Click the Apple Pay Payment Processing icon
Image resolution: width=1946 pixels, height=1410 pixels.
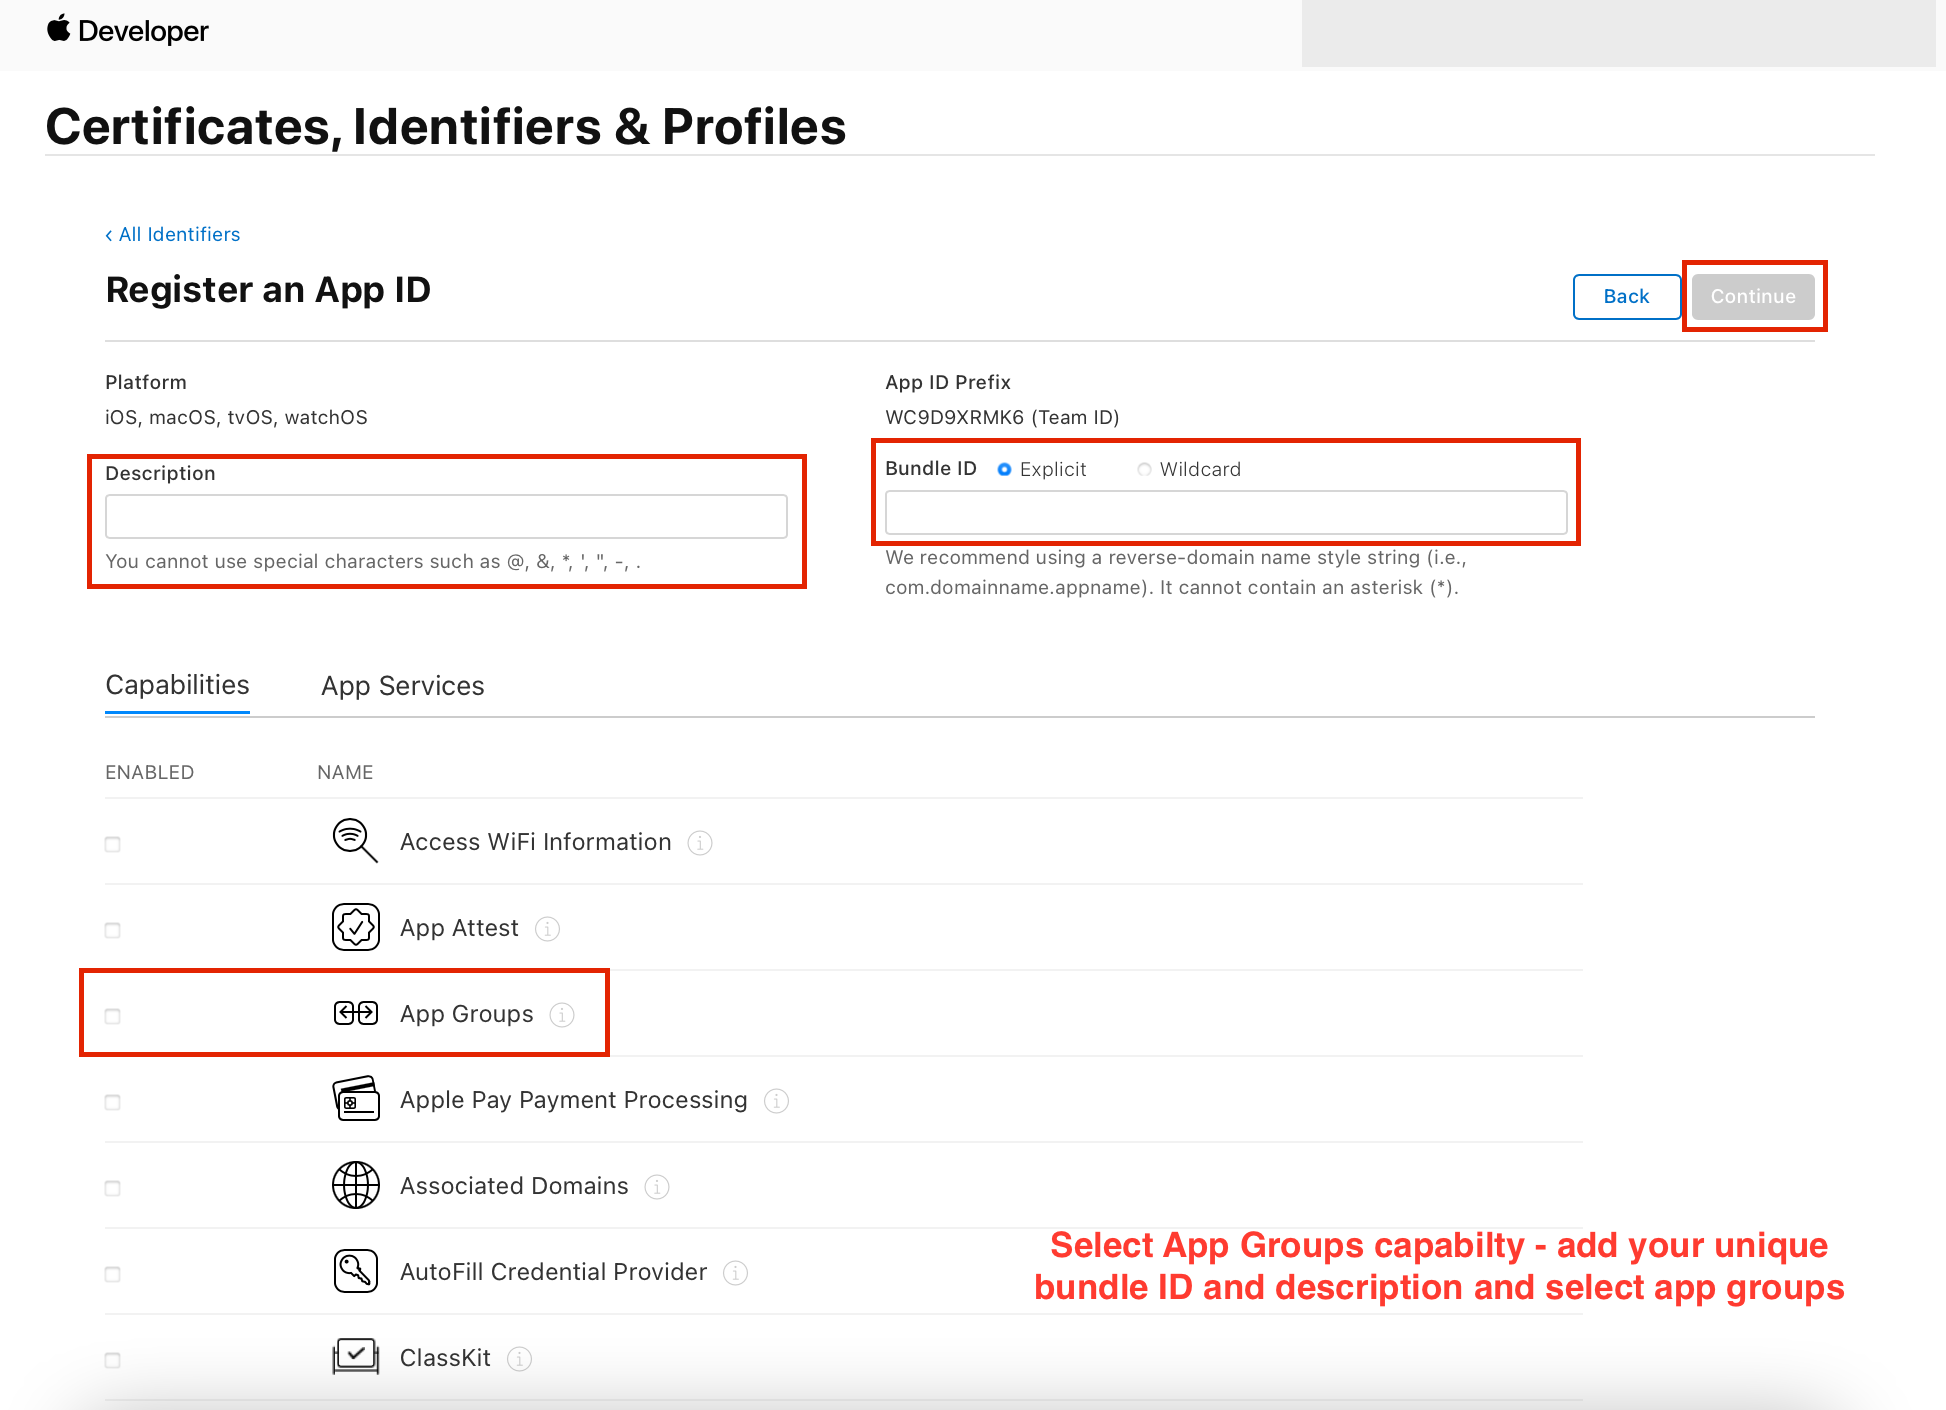pos(355,1099)
